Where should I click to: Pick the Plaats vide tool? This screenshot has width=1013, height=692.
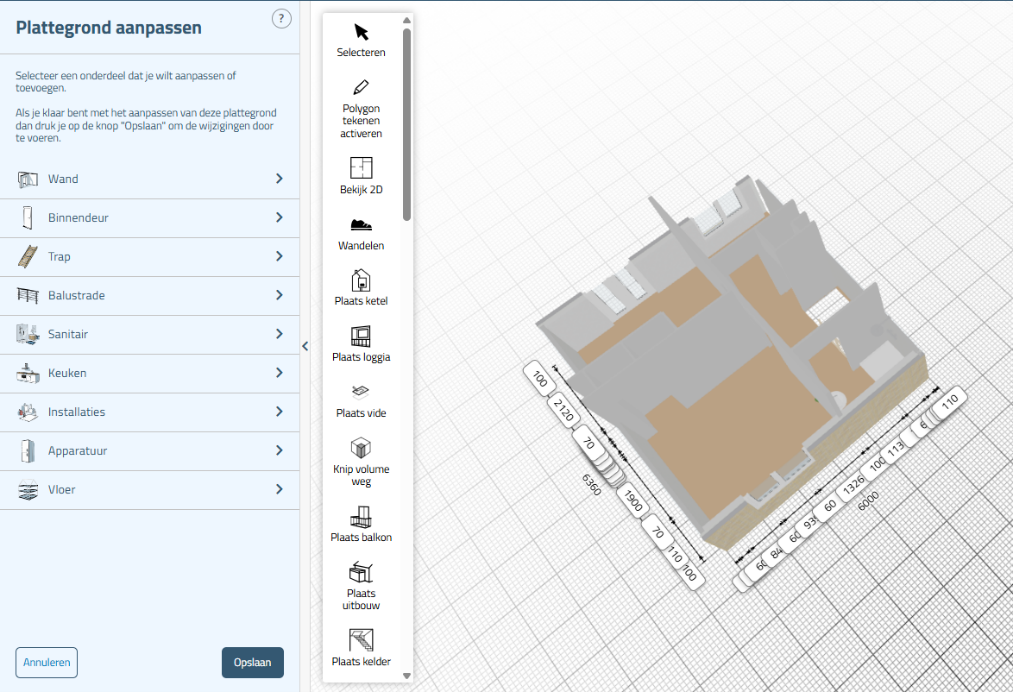point(361,399)
